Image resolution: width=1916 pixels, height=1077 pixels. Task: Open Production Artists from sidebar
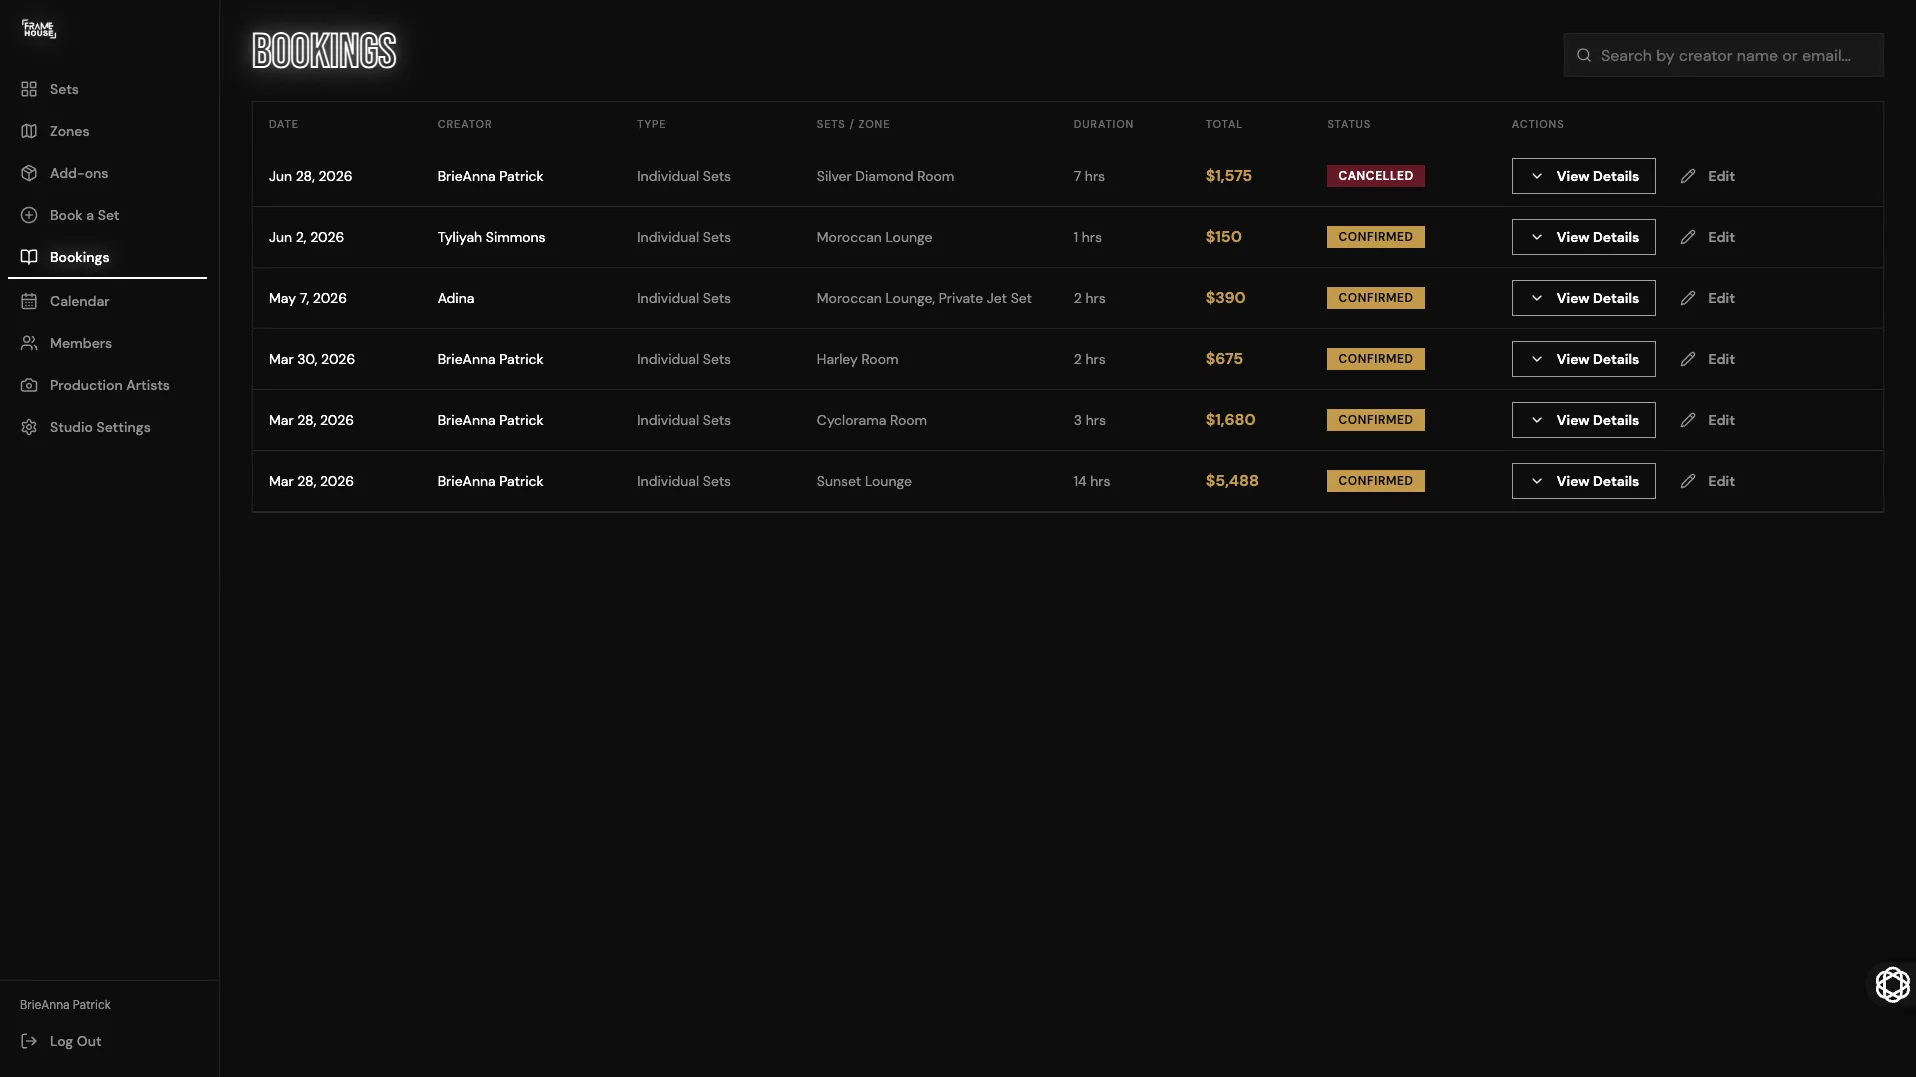(x=107, y=385)
